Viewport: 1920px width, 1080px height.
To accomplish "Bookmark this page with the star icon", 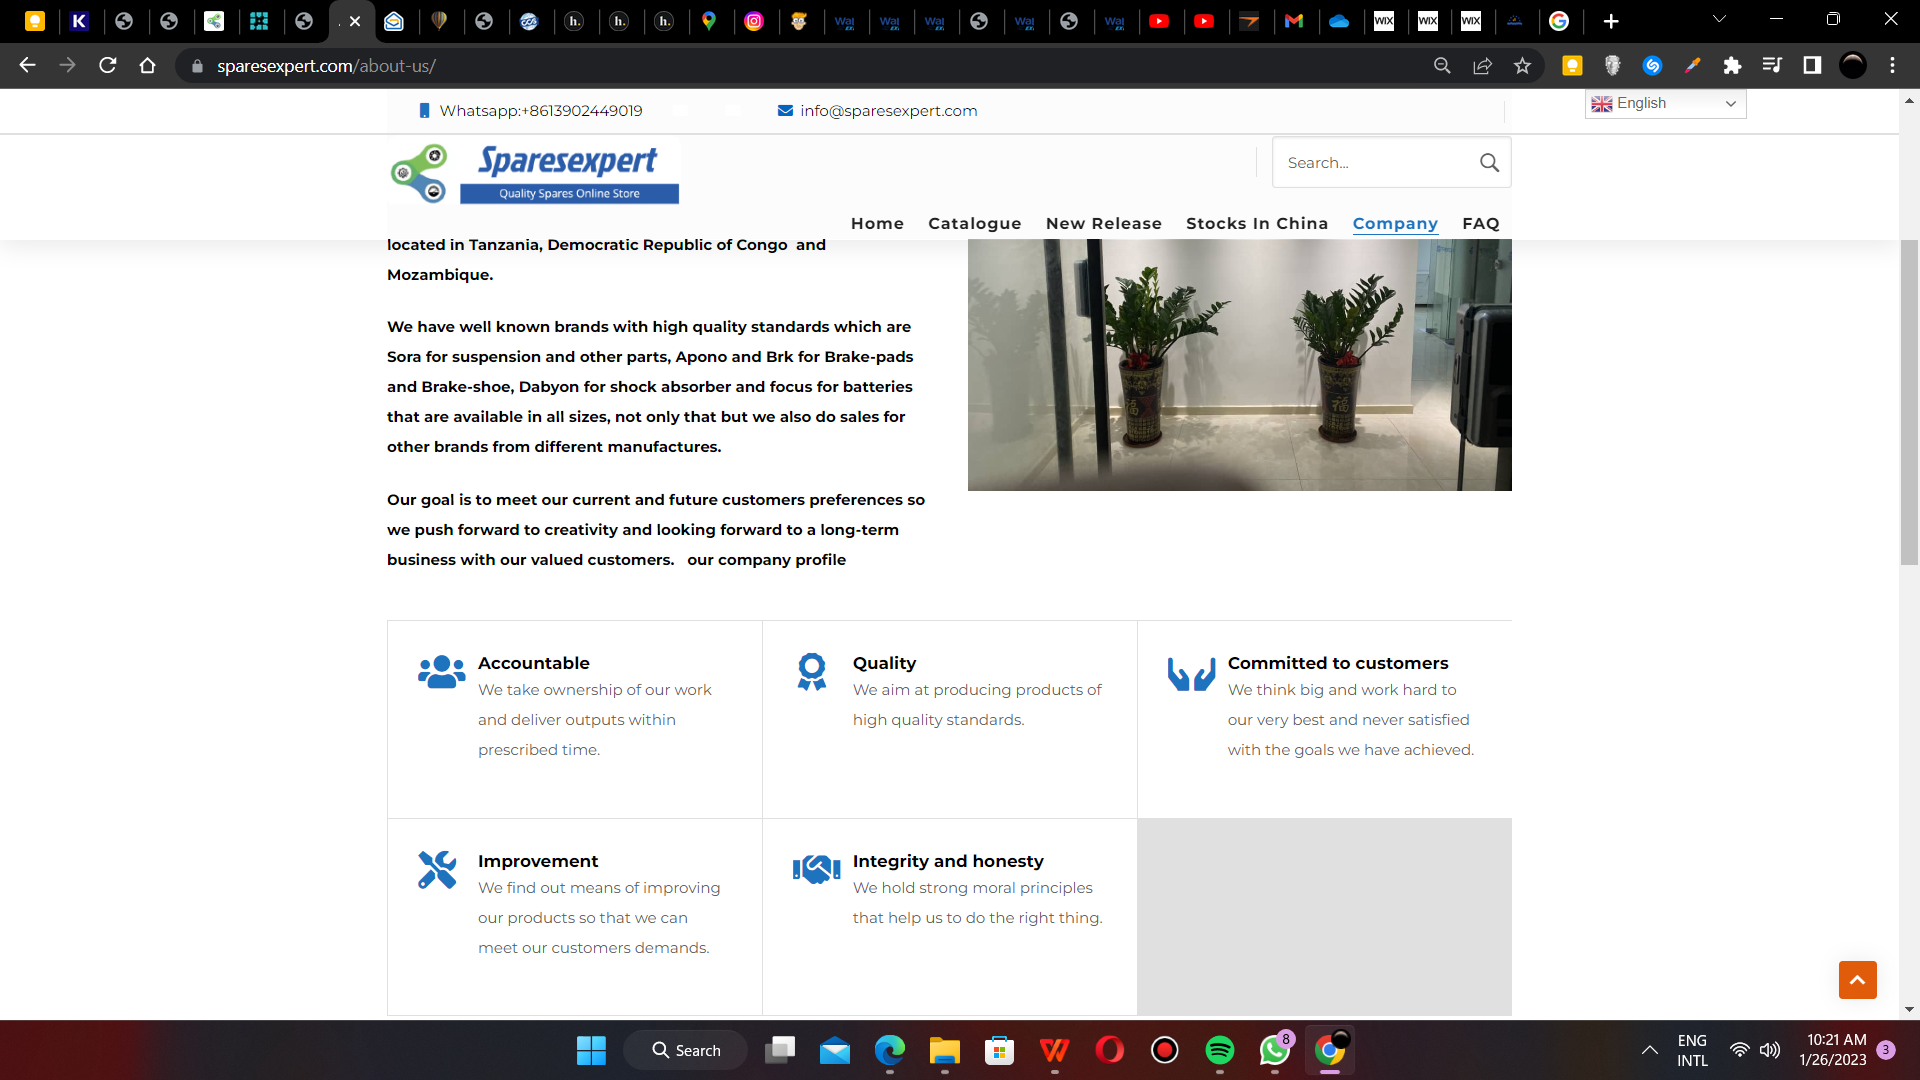I will click(1522, 66).
